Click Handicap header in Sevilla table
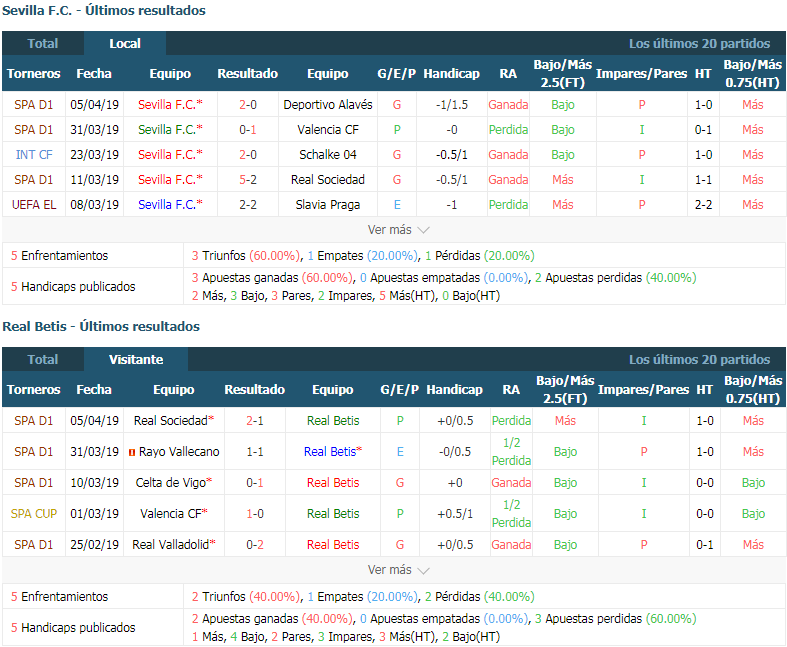 click(451, 73)
